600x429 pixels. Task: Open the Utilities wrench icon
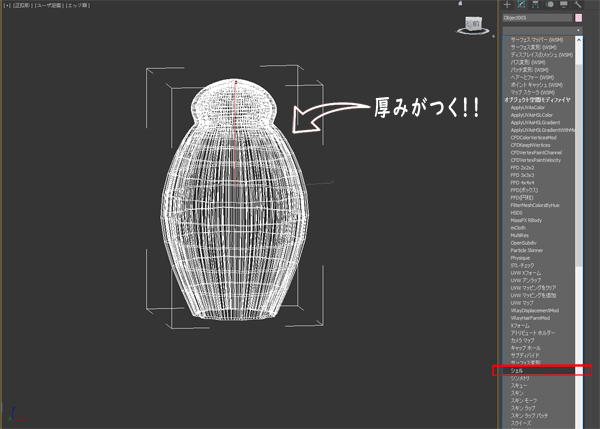(x=579, y=5)
